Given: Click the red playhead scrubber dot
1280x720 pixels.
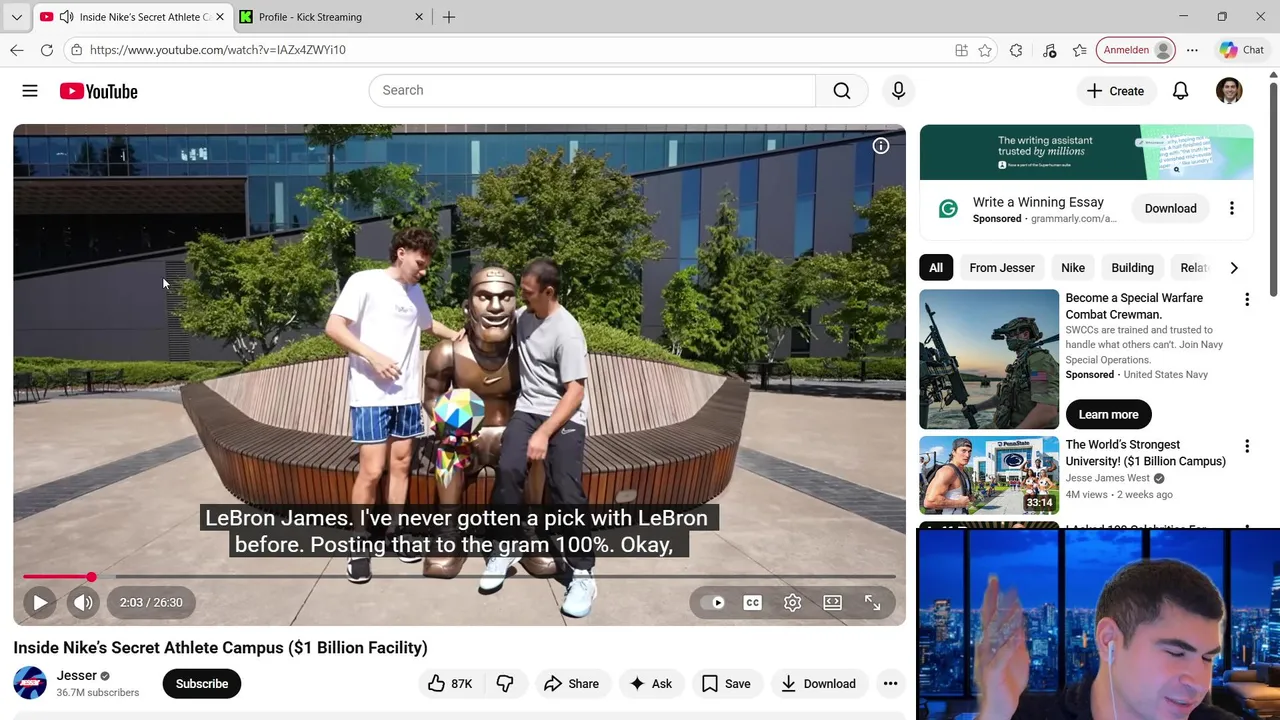Looking at the screenshot, I should [x=91, y=577].
